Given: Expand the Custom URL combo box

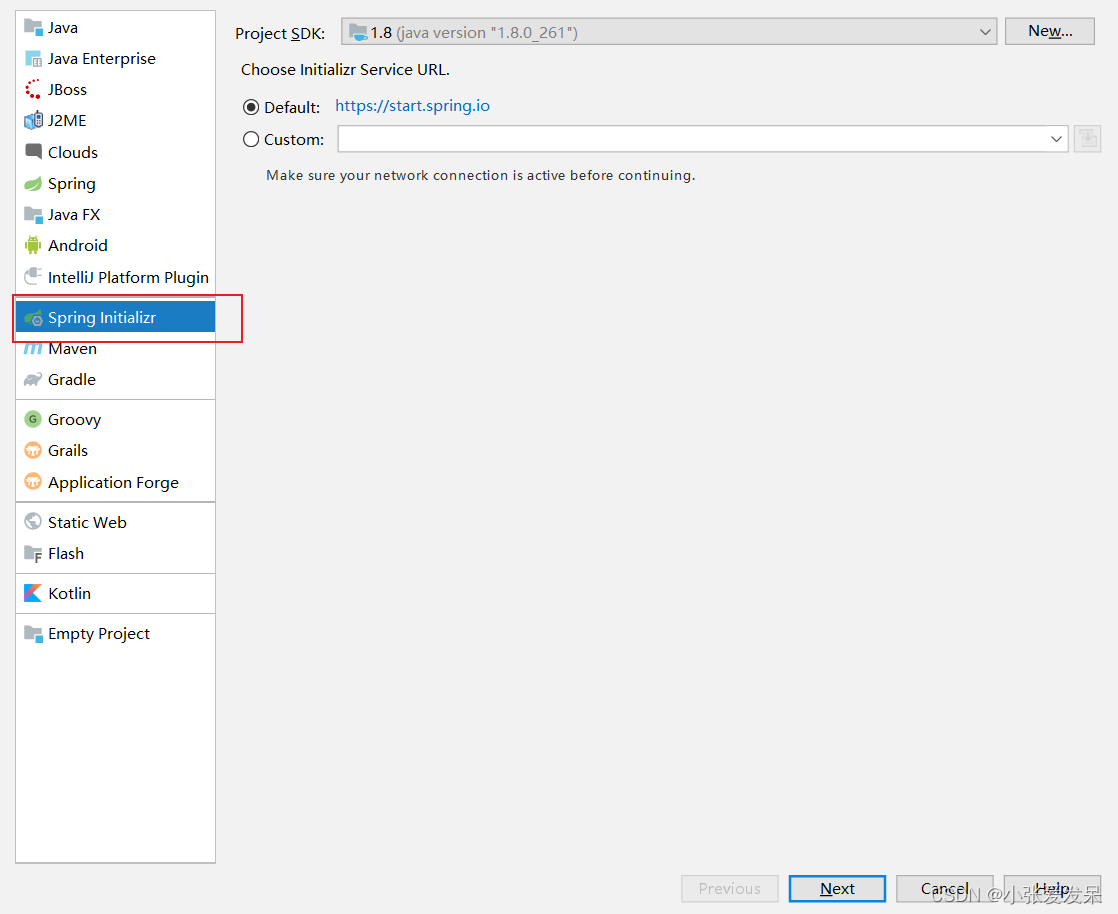Looking at the screenshot, I should [1056, 139].
